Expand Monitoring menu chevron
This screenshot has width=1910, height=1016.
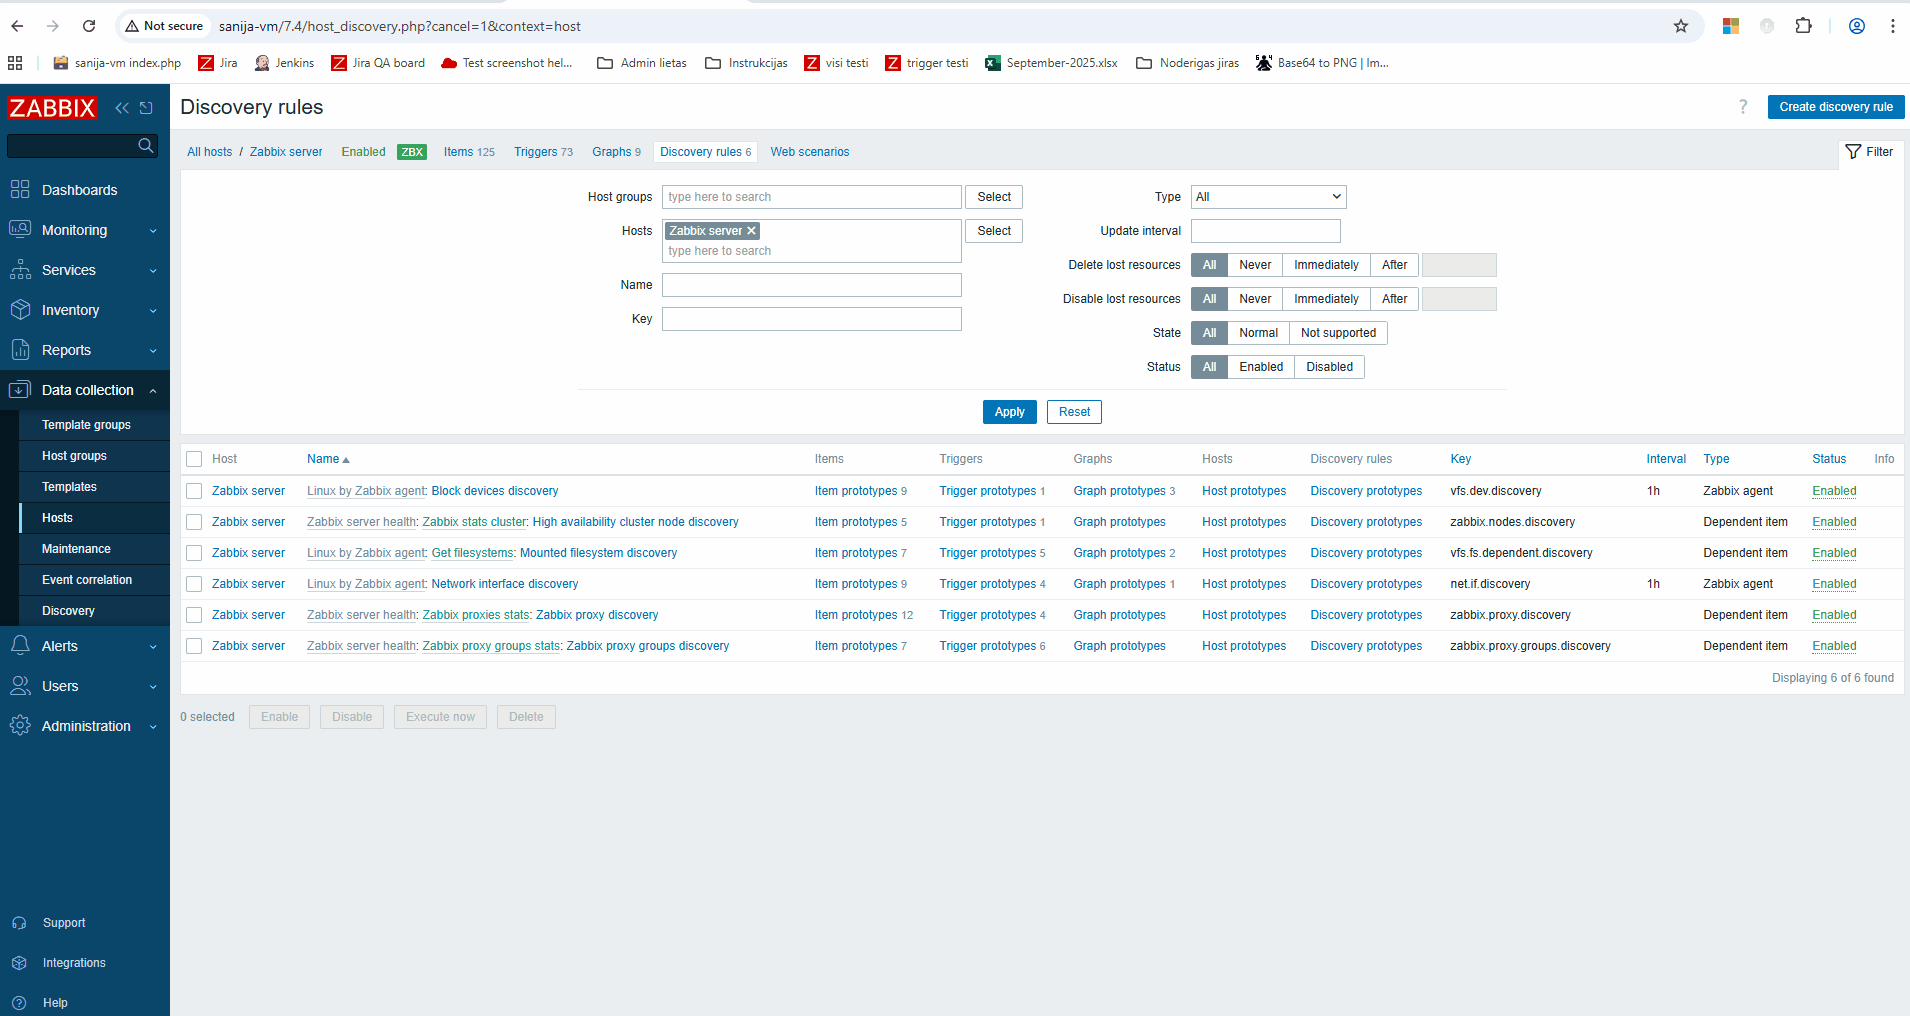[153, 231]
